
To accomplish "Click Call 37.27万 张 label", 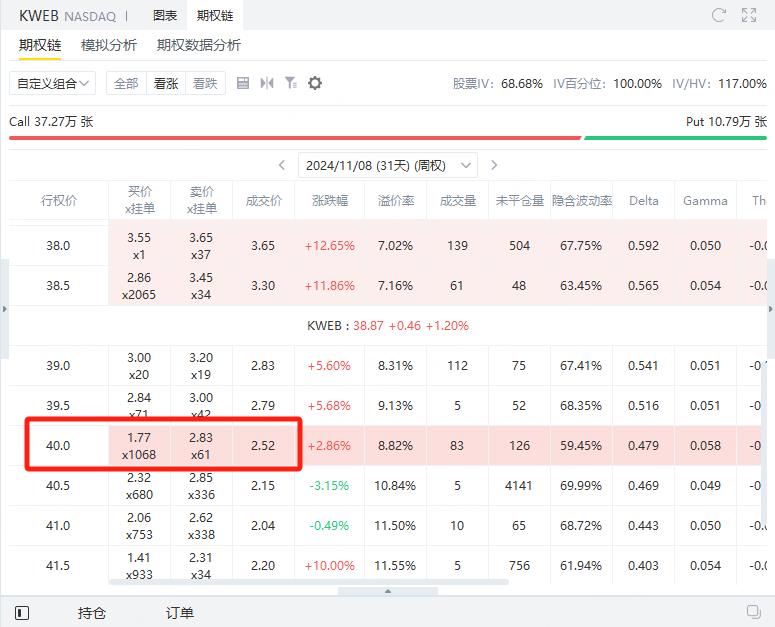I will (x=51, y=122).
